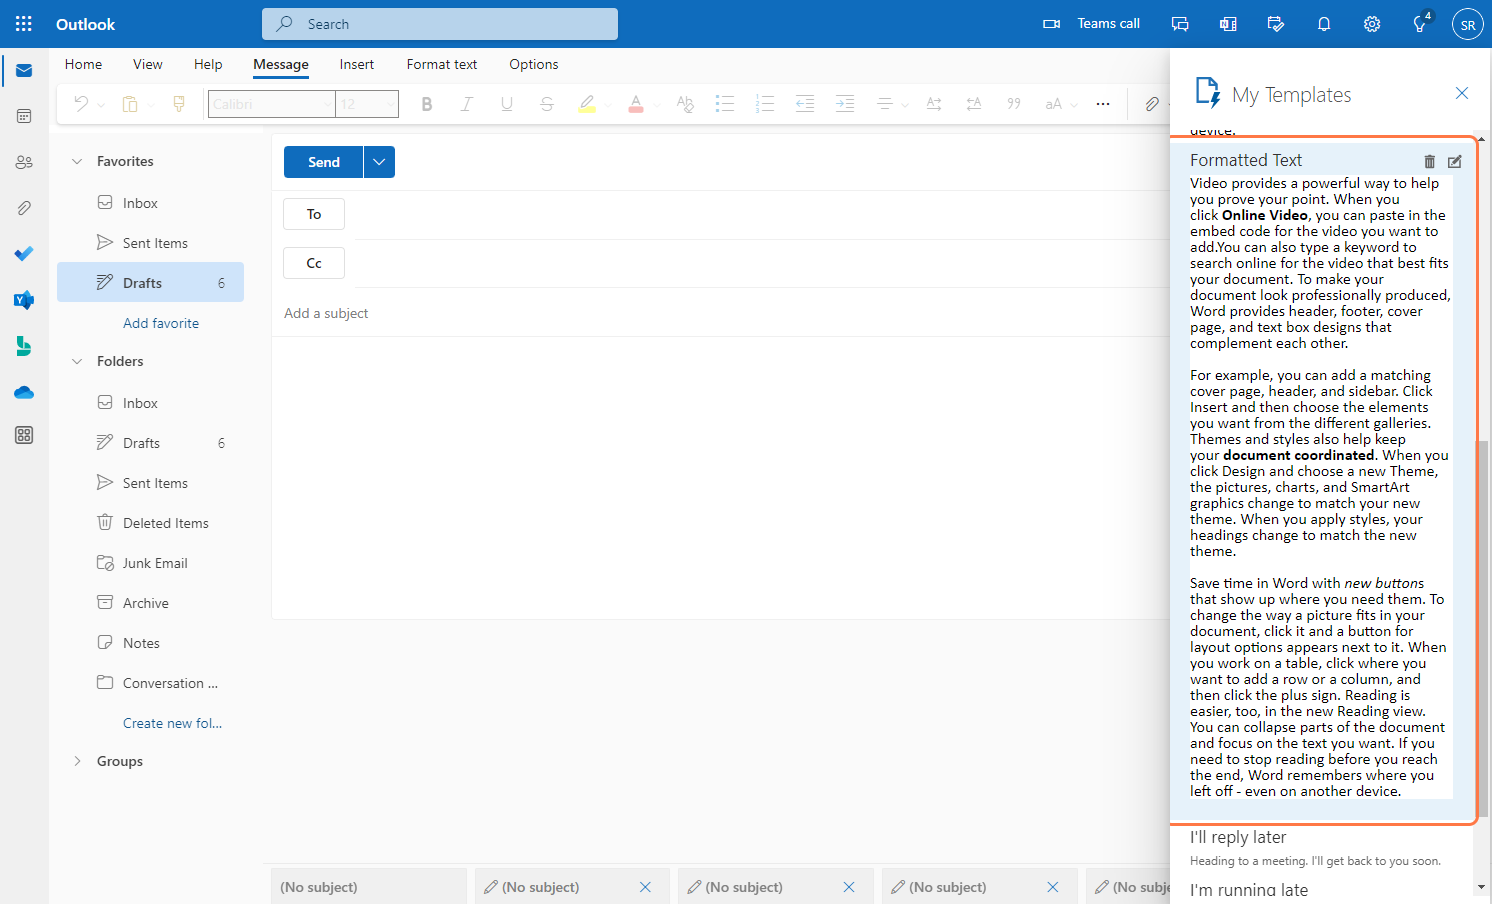
Task: Toggle bulleted list
Action: tap(725, 104)
